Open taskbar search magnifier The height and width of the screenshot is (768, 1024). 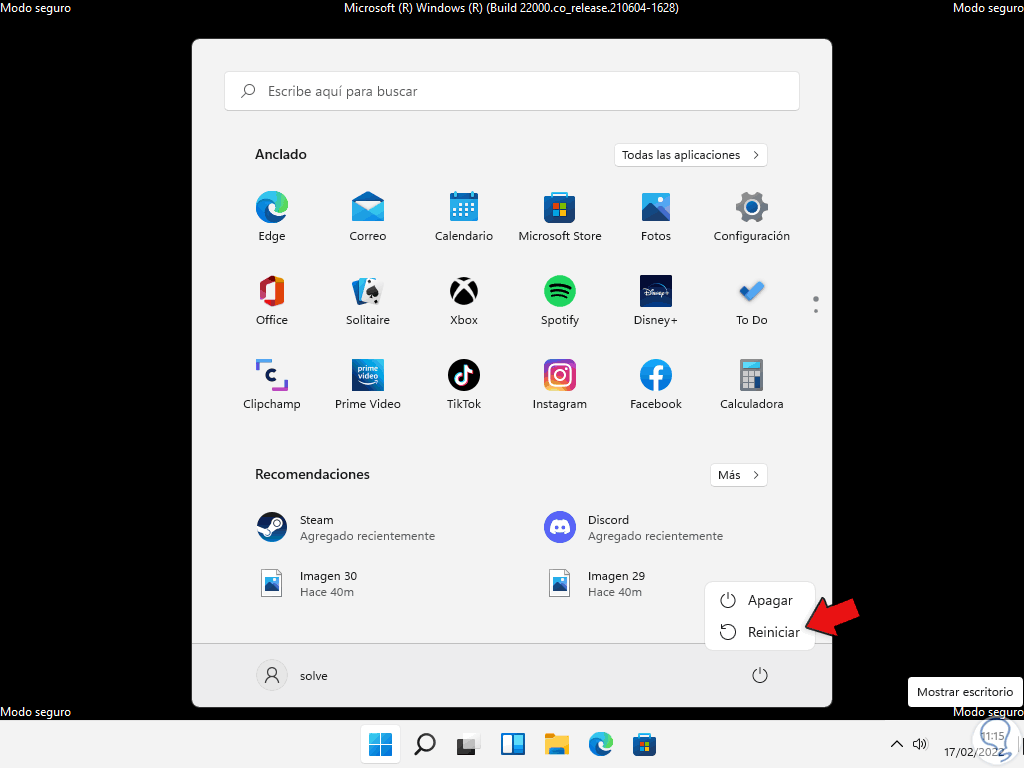click(x=425, y=744)
